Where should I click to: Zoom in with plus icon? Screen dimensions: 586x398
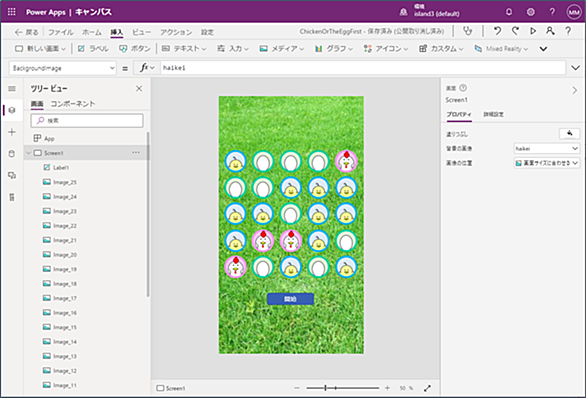[388, 388]
